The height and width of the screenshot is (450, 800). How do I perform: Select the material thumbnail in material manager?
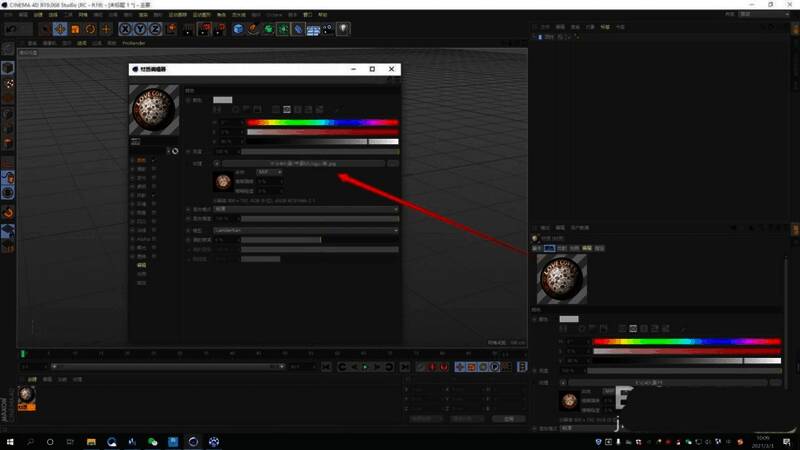pos(26,395)
